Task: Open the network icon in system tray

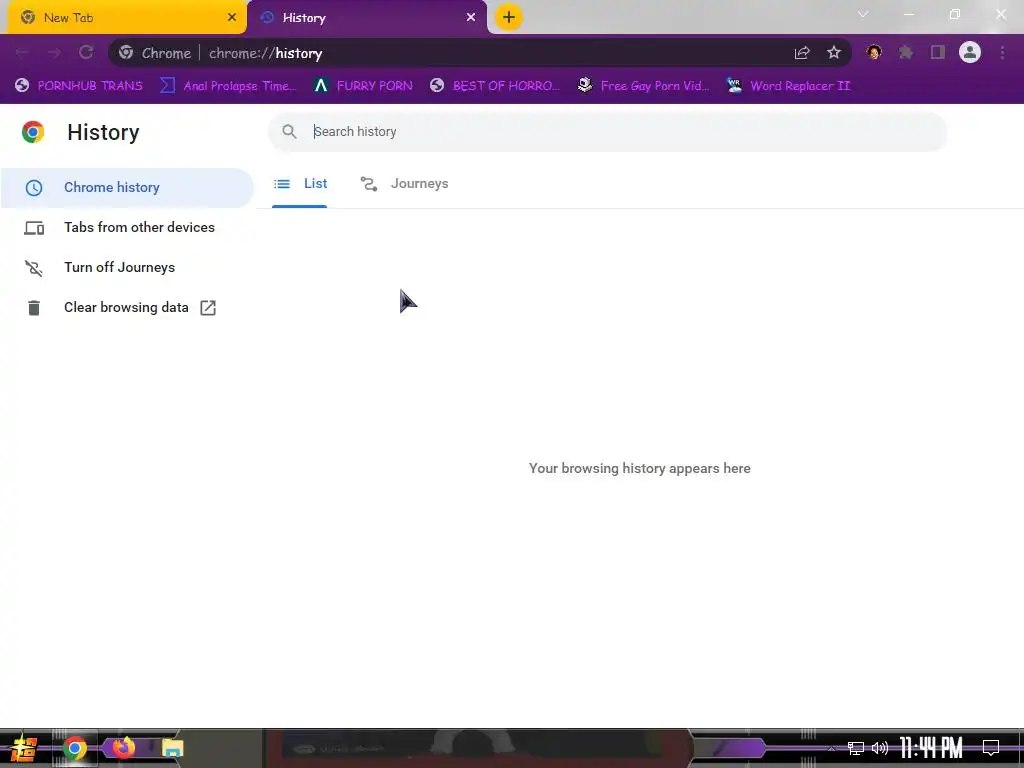Action: (856, 748)
